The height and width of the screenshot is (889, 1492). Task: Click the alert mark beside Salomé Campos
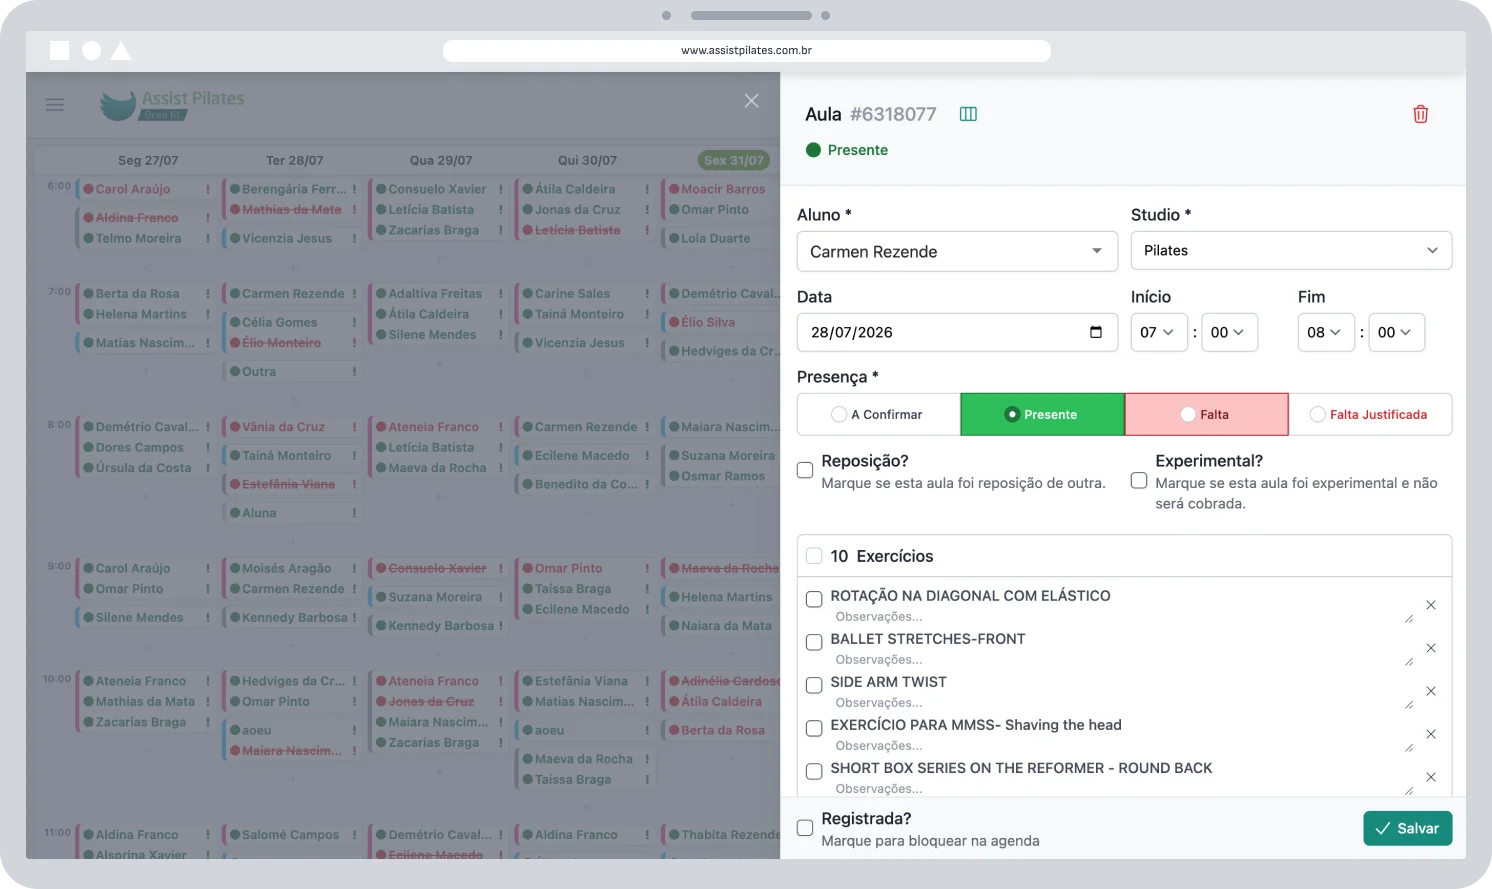(x=354, y=834)
